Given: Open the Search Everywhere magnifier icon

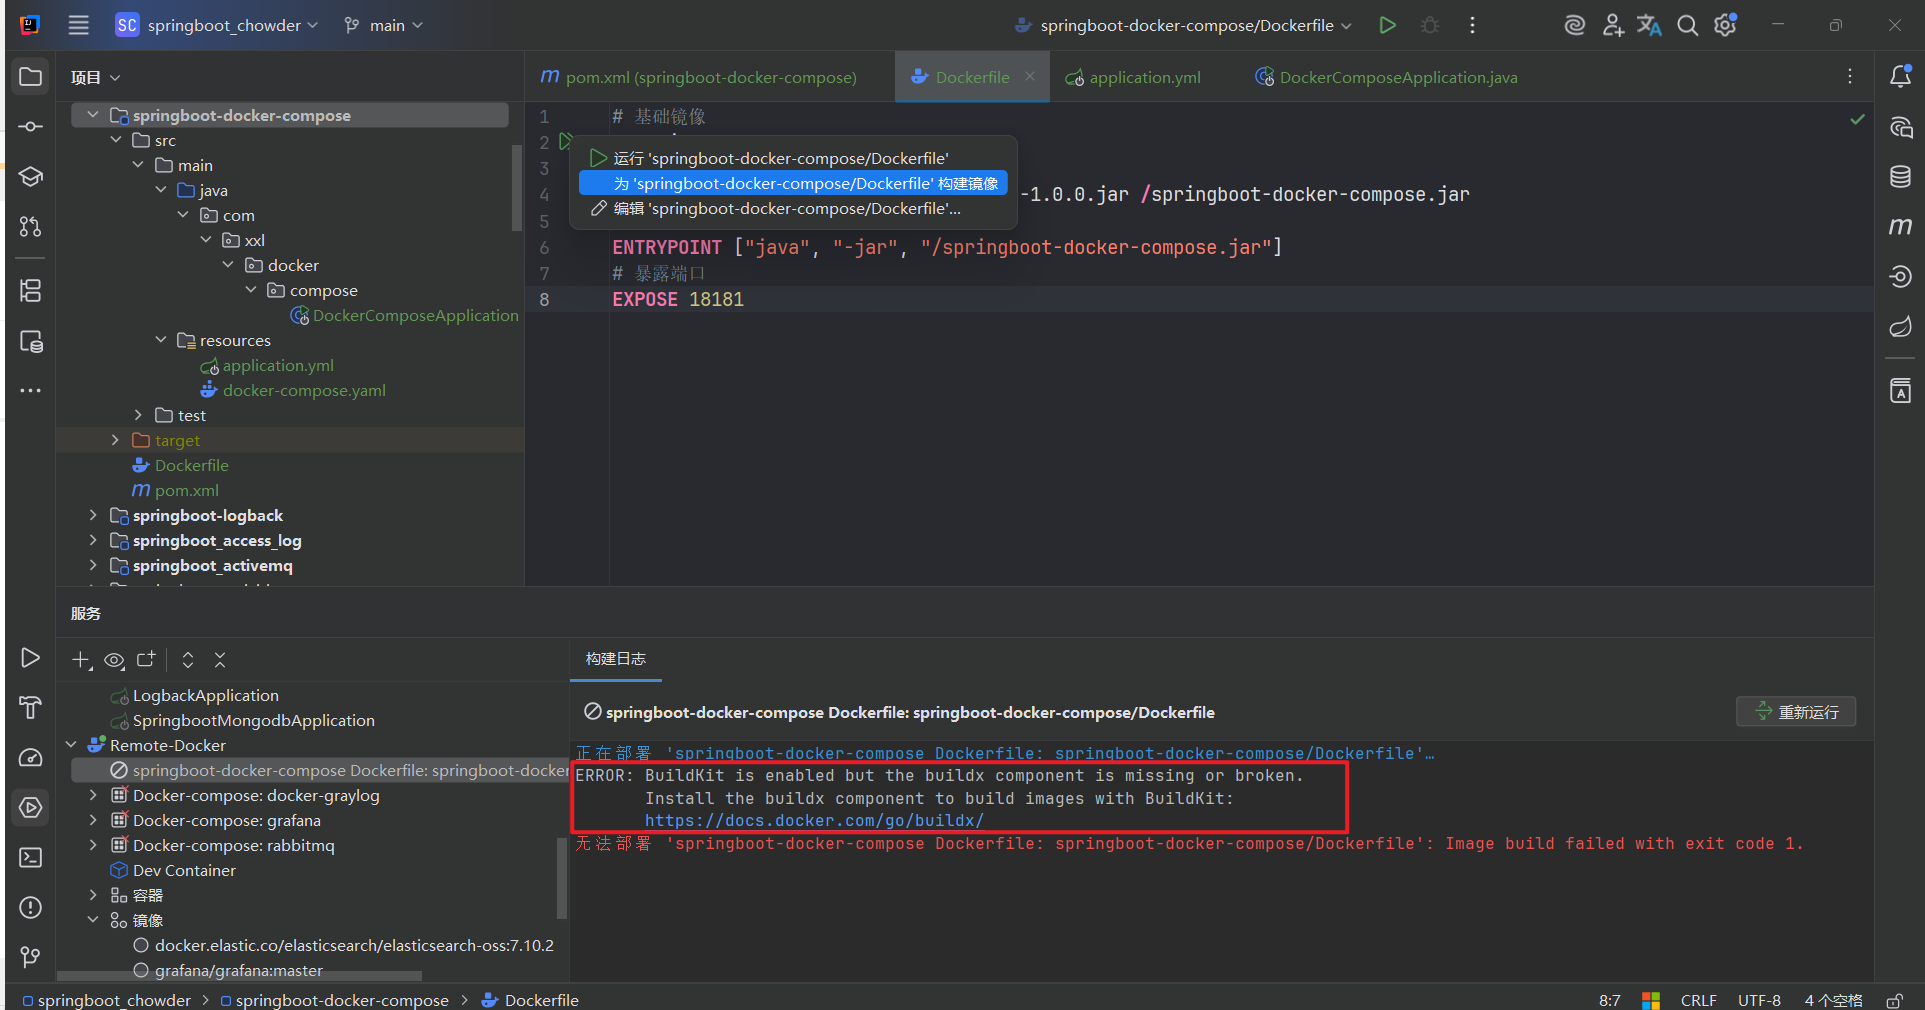Looking at the screenshot, I should point(1688,25).
